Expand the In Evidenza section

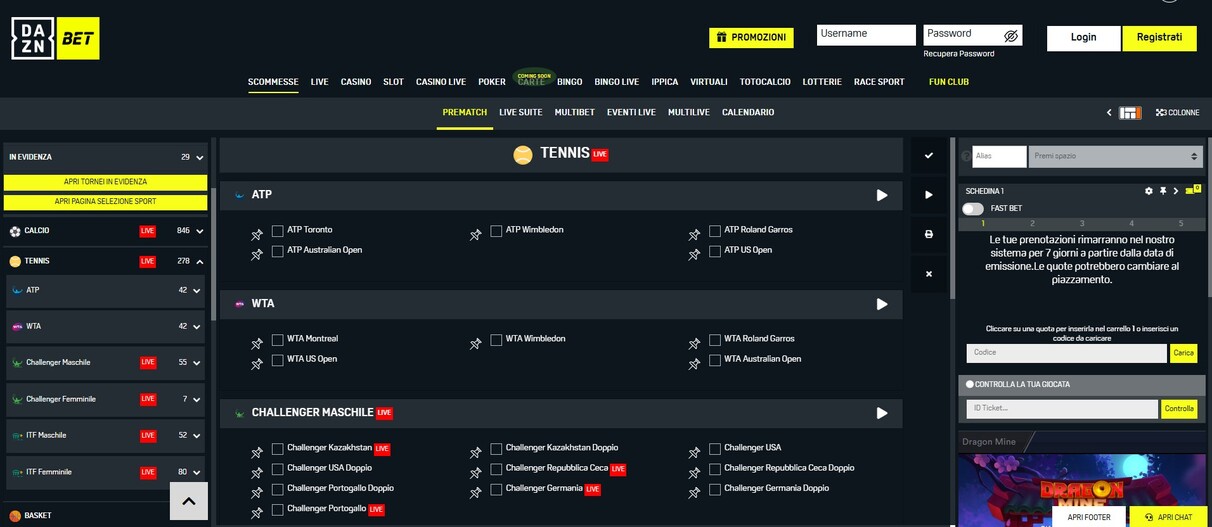[x=105, y=157]
